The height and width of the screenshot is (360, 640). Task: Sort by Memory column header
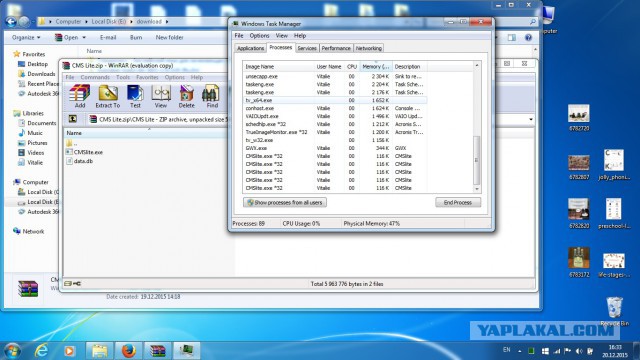376,67
